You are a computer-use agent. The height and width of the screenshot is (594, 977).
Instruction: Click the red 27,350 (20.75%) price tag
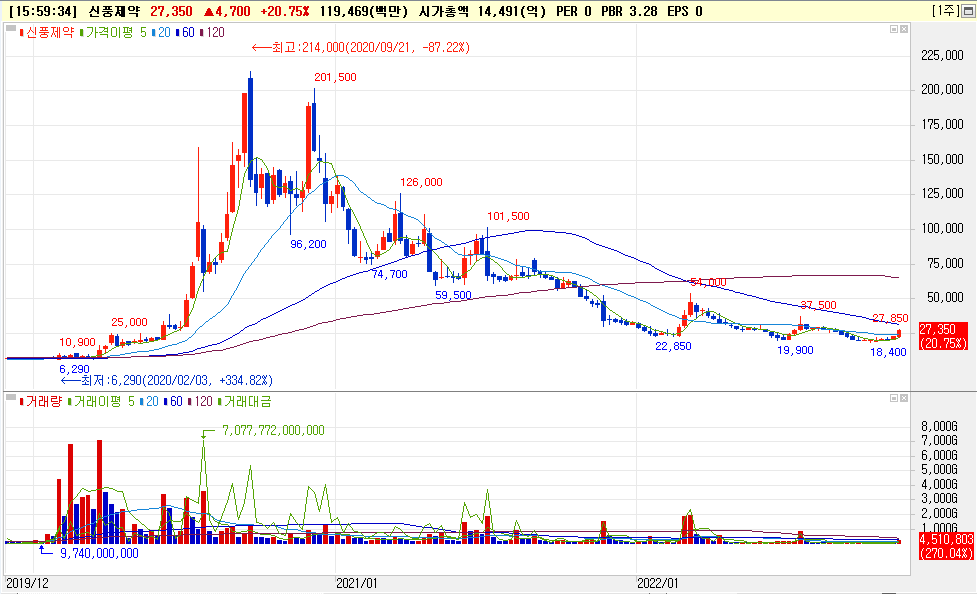point(943,337)
